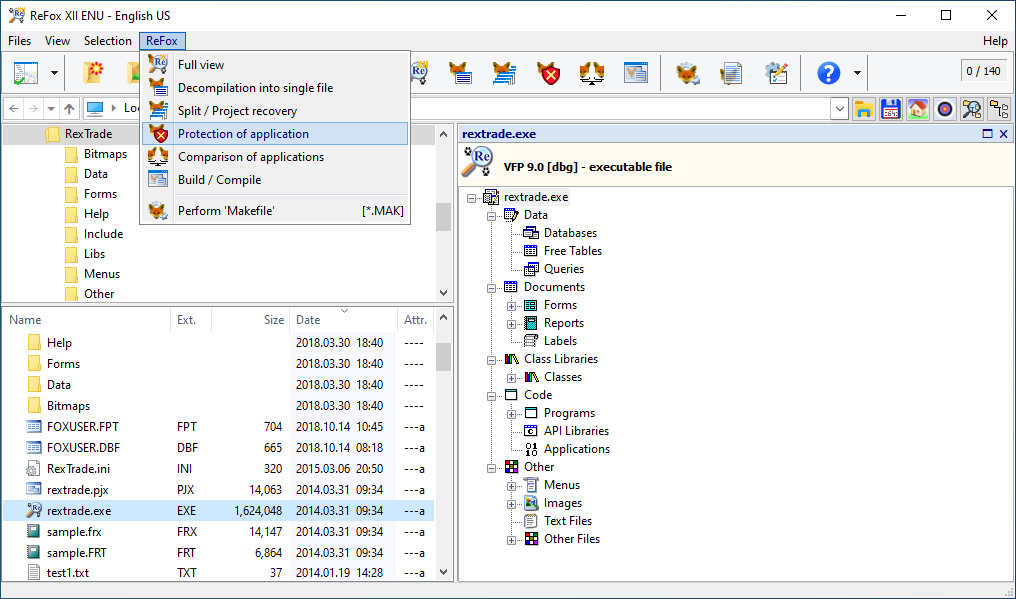Image resolution: width=1016 pixels, height=599 pixels.
Task: Expand the Images tree node
Action: (x=511, y=504)
